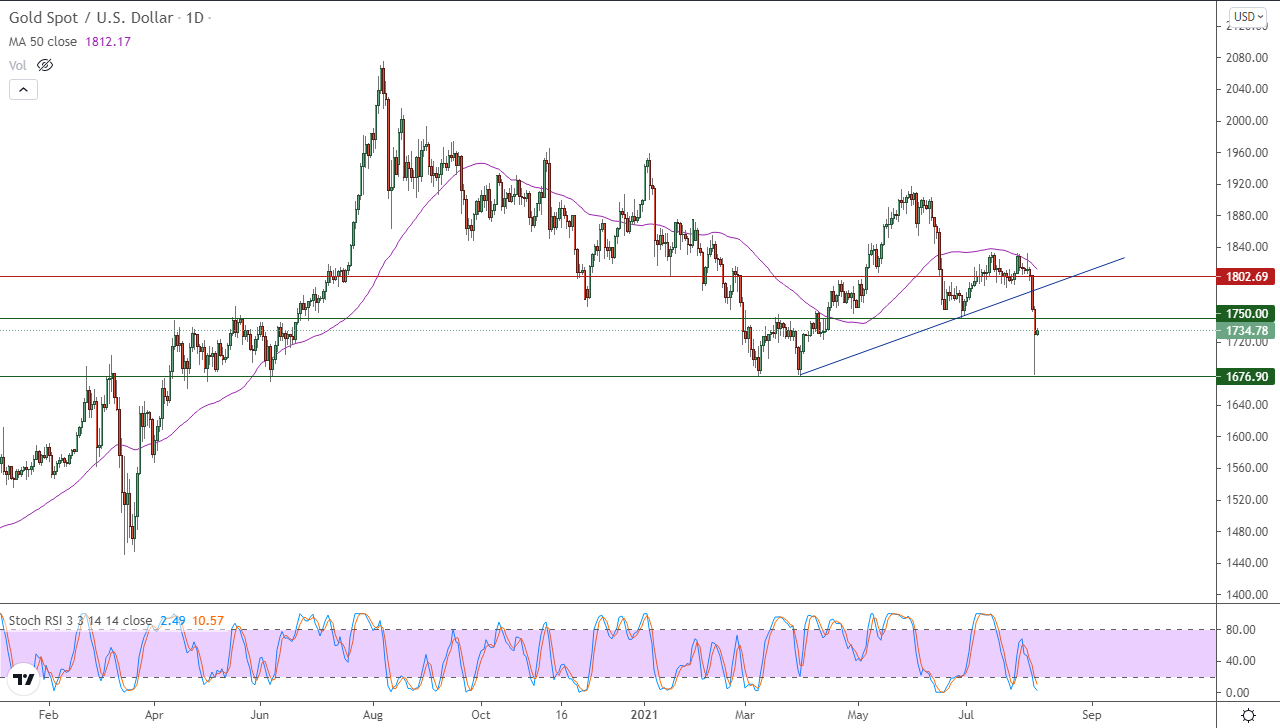Click the 0.00 level on Stoch RSI axis
The width and height of the screenshot is (1280, 728).
click(1237, 692)
